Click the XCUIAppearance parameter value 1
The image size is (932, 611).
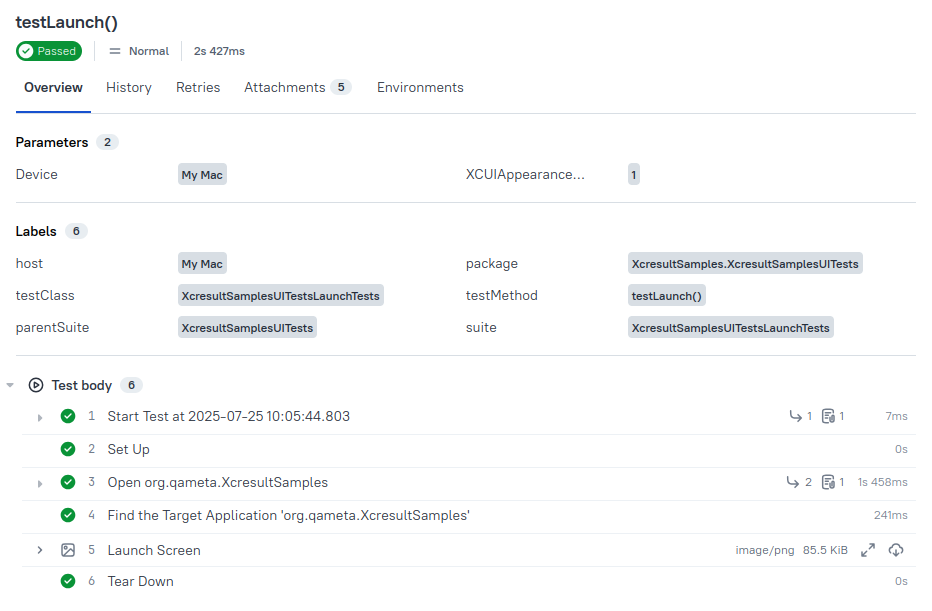(x=634, y=175)
